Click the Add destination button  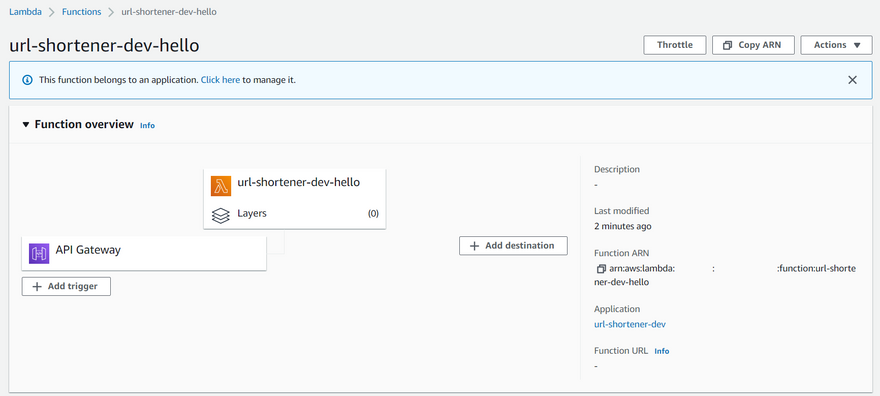513,246
